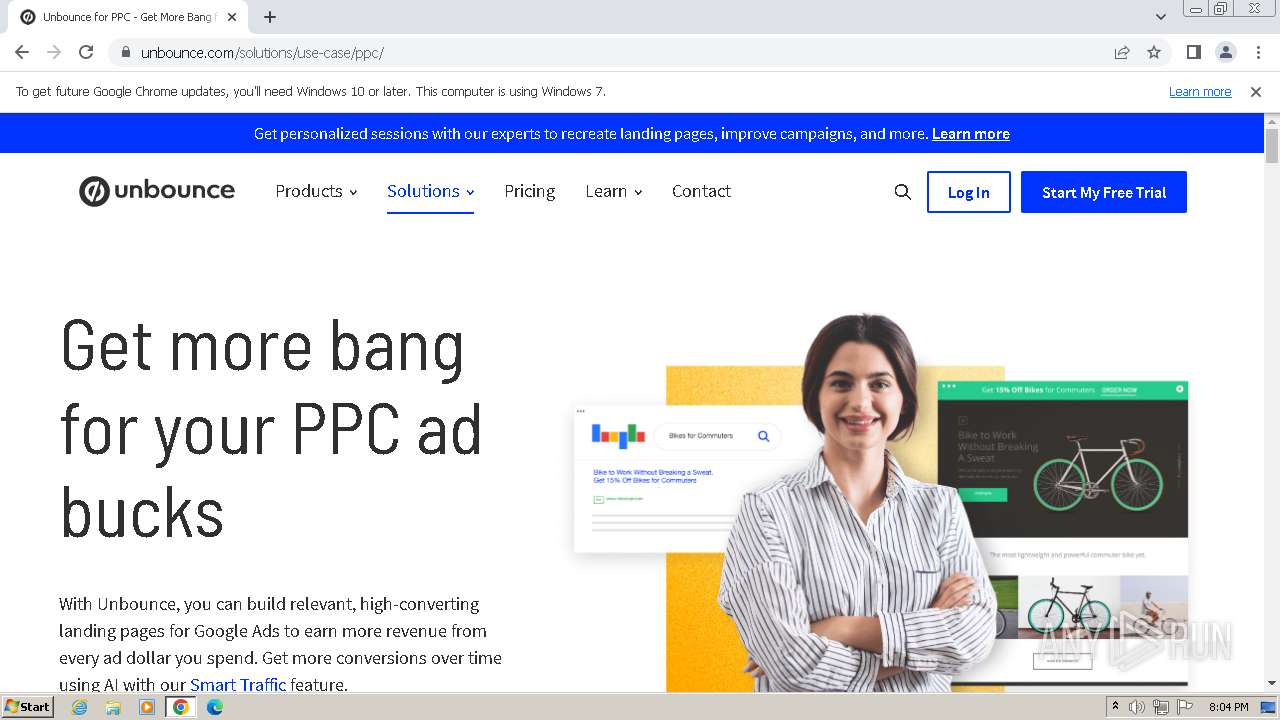Expand the Learn menu
This screenshot has width=1280, height=720.
(614, 191)
